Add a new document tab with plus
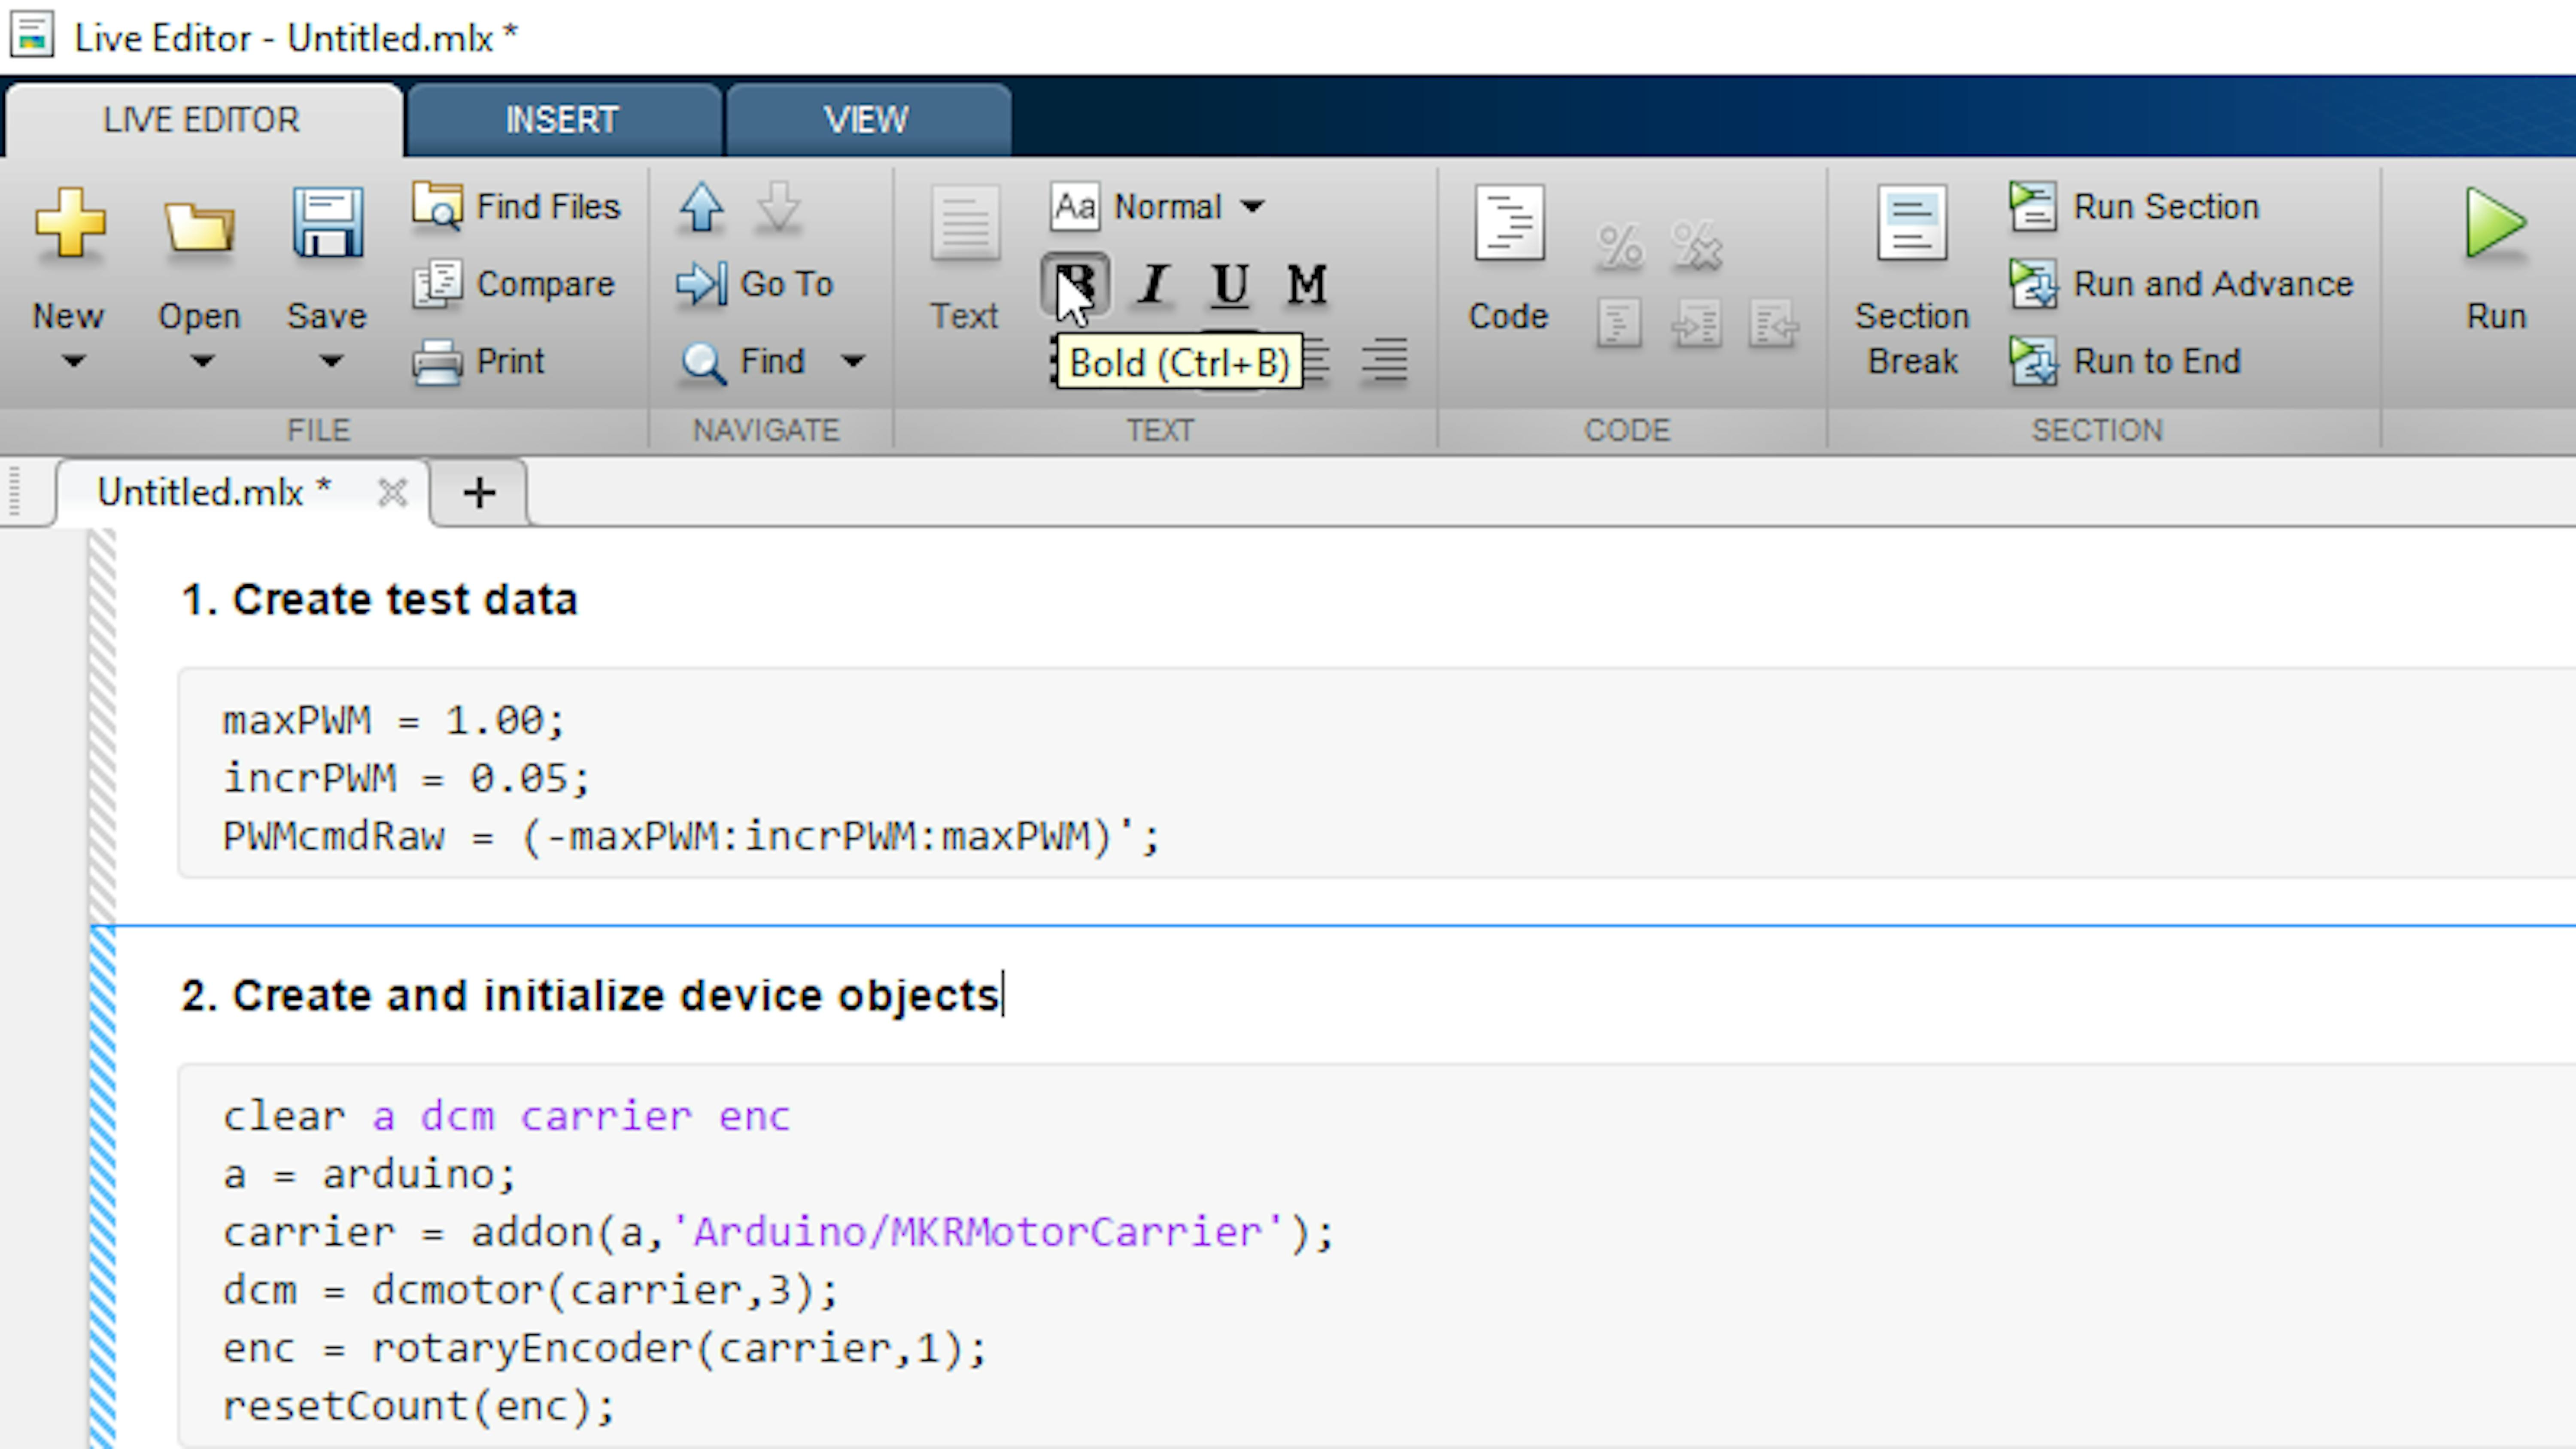The height and width of the screenshot is (1449, 2576). coord(479,492)
